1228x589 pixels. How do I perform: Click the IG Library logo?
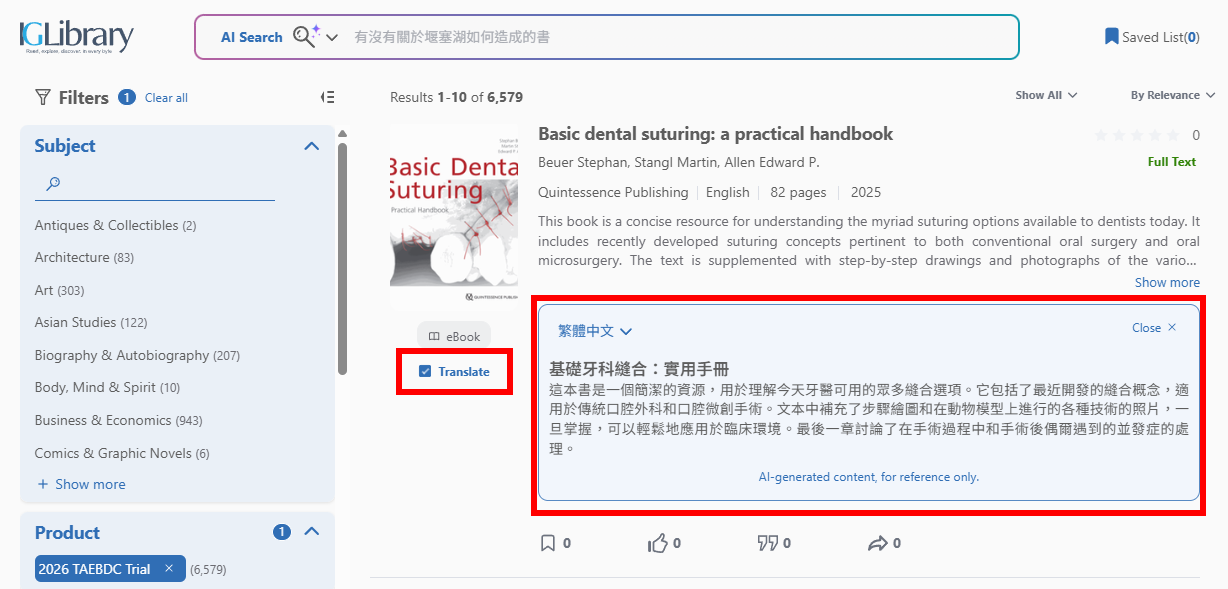coord(76,37)
